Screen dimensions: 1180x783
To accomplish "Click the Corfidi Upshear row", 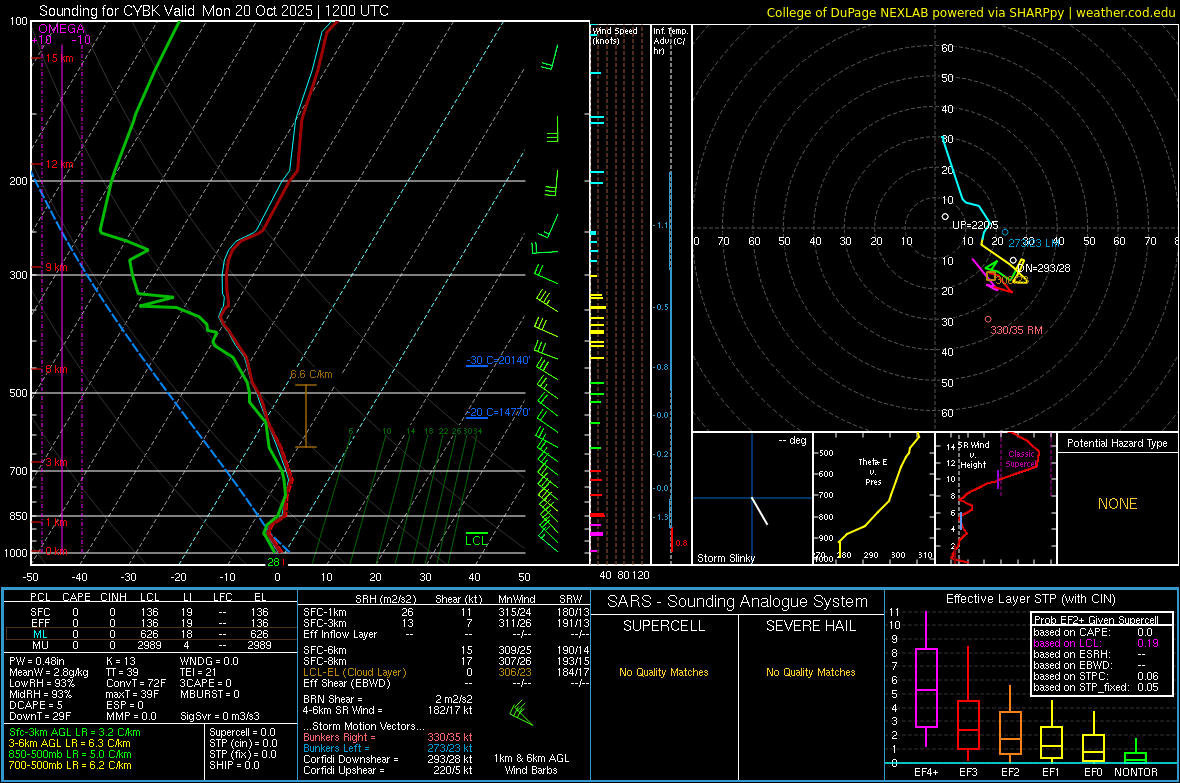I will [388, 770].
